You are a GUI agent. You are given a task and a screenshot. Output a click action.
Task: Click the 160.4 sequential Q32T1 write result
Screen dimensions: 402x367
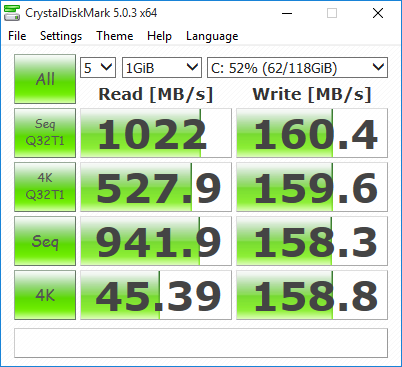(312, 133)
